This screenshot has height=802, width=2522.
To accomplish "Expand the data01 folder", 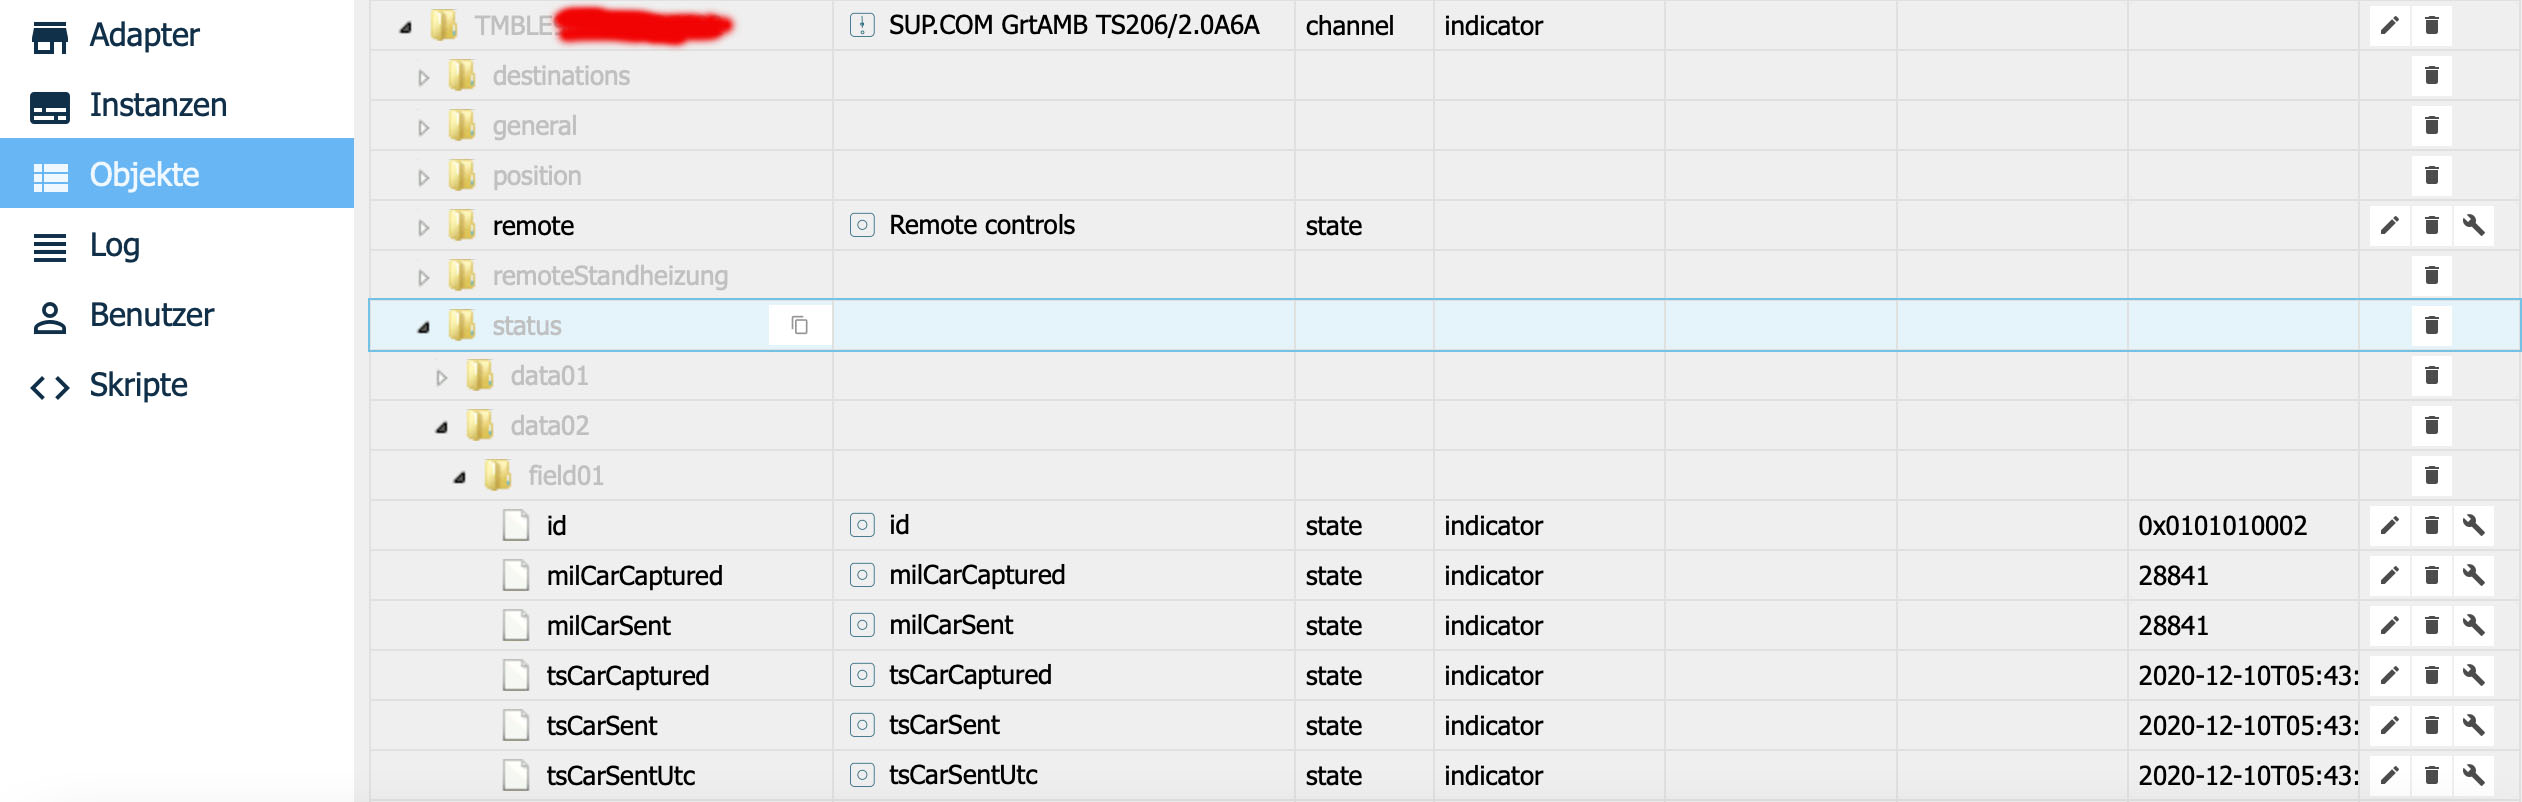I will (x=441, y=377).
